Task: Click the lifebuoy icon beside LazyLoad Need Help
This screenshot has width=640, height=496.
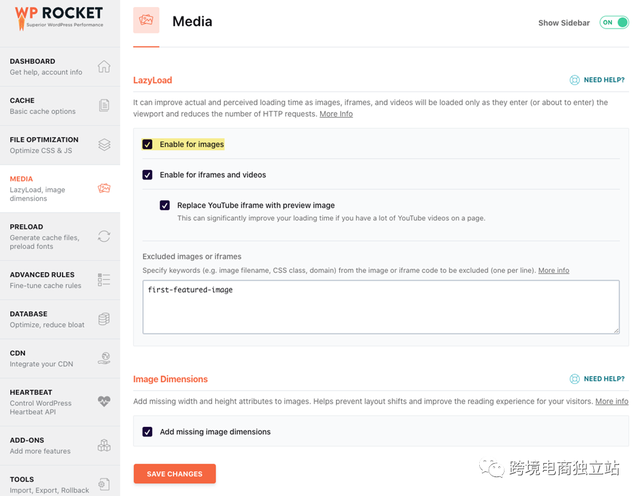Action: (x=574, y=80)
